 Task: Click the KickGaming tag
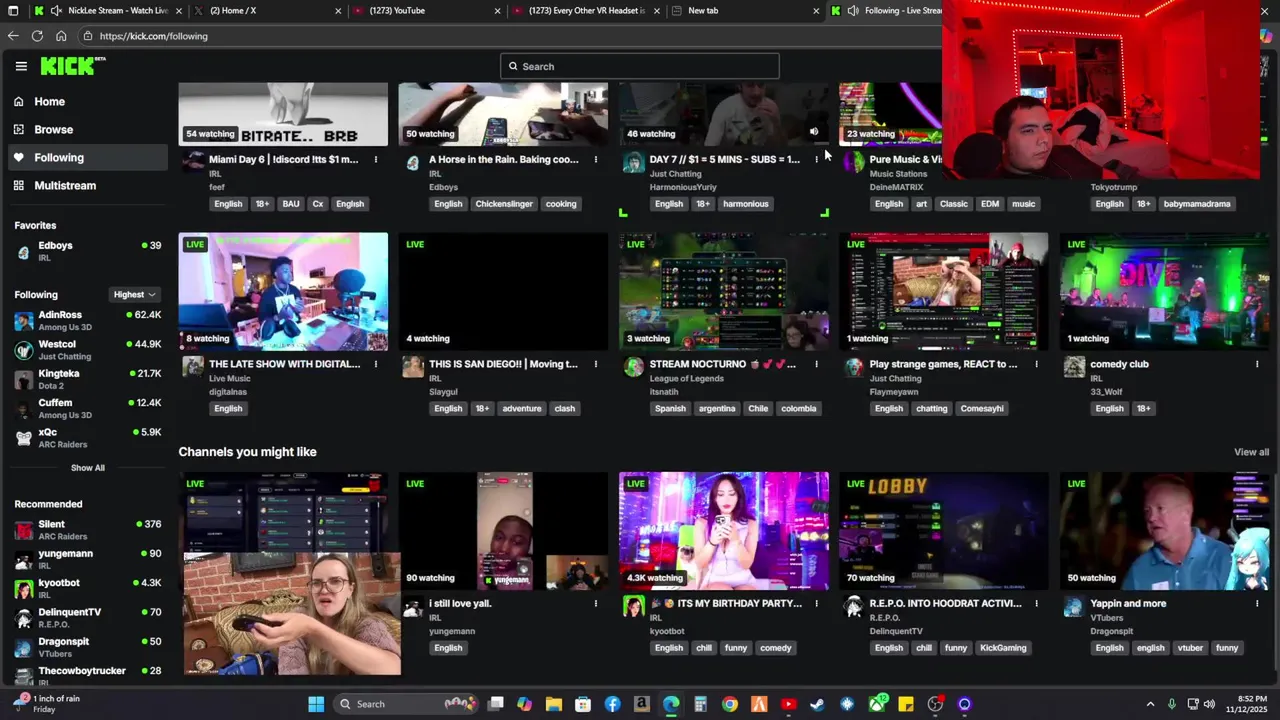1003,648
